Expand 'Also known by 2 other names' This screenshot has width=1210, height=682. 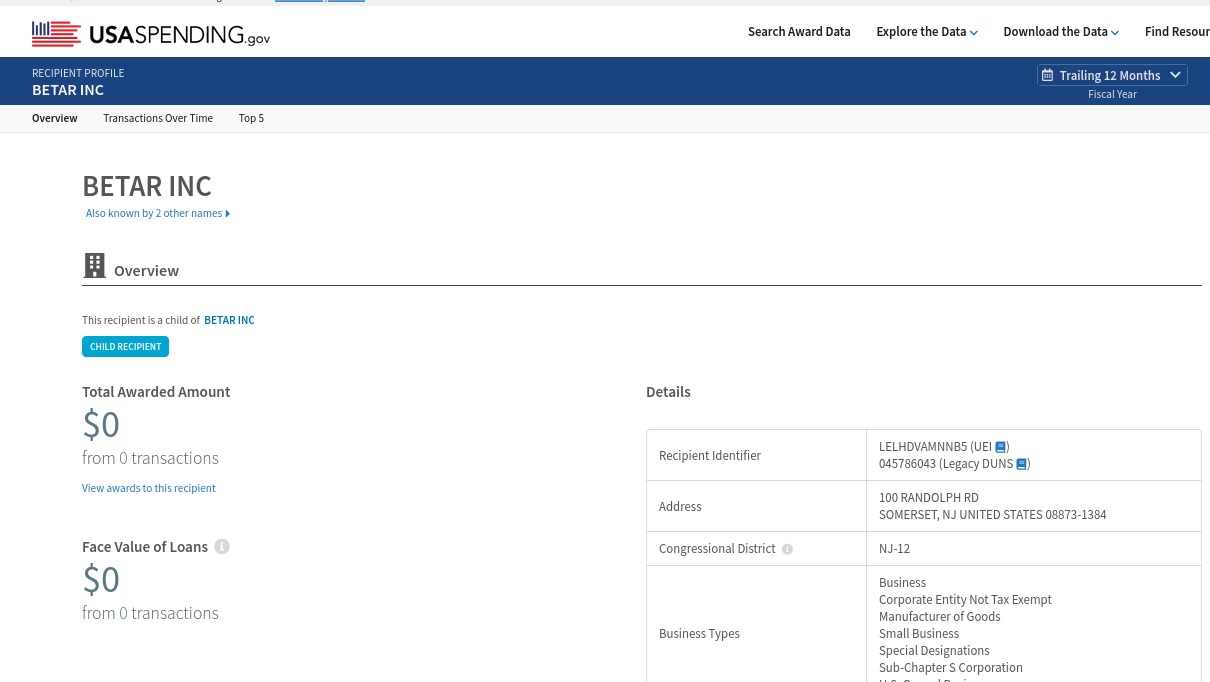click(158, 213)
